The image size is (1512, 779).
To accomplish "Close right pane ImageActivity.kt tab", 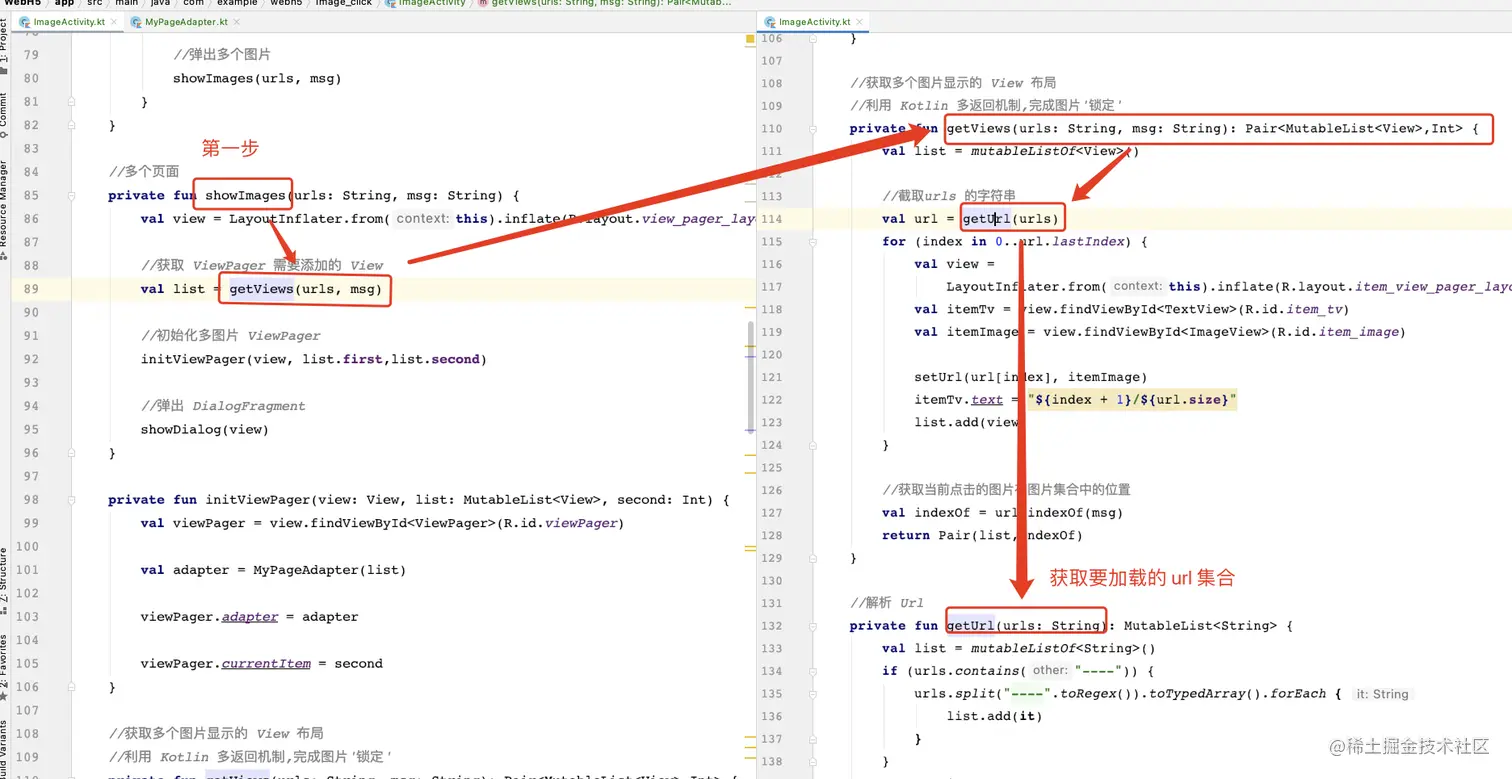I will click(859, 22).
